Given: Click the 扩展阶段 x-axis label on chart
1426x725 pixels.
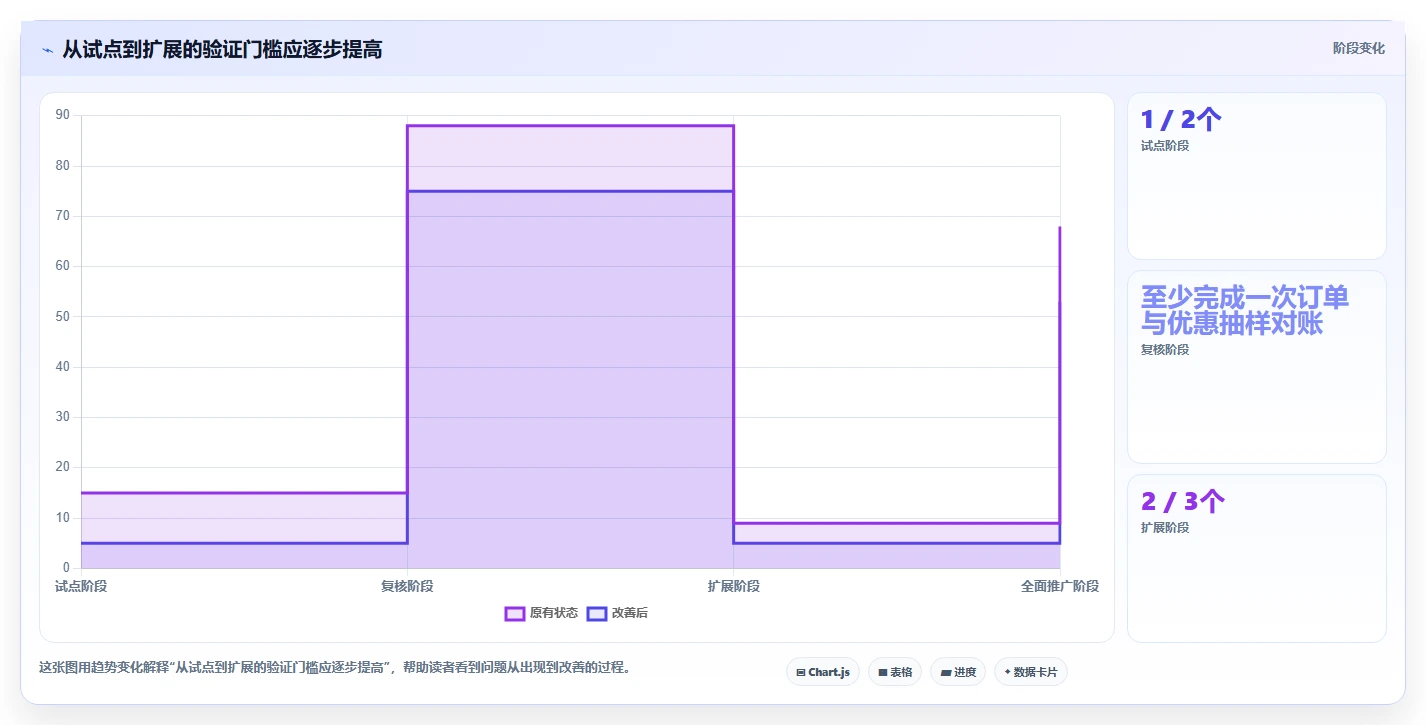Looking at the screenshot, I should (734, 586).
